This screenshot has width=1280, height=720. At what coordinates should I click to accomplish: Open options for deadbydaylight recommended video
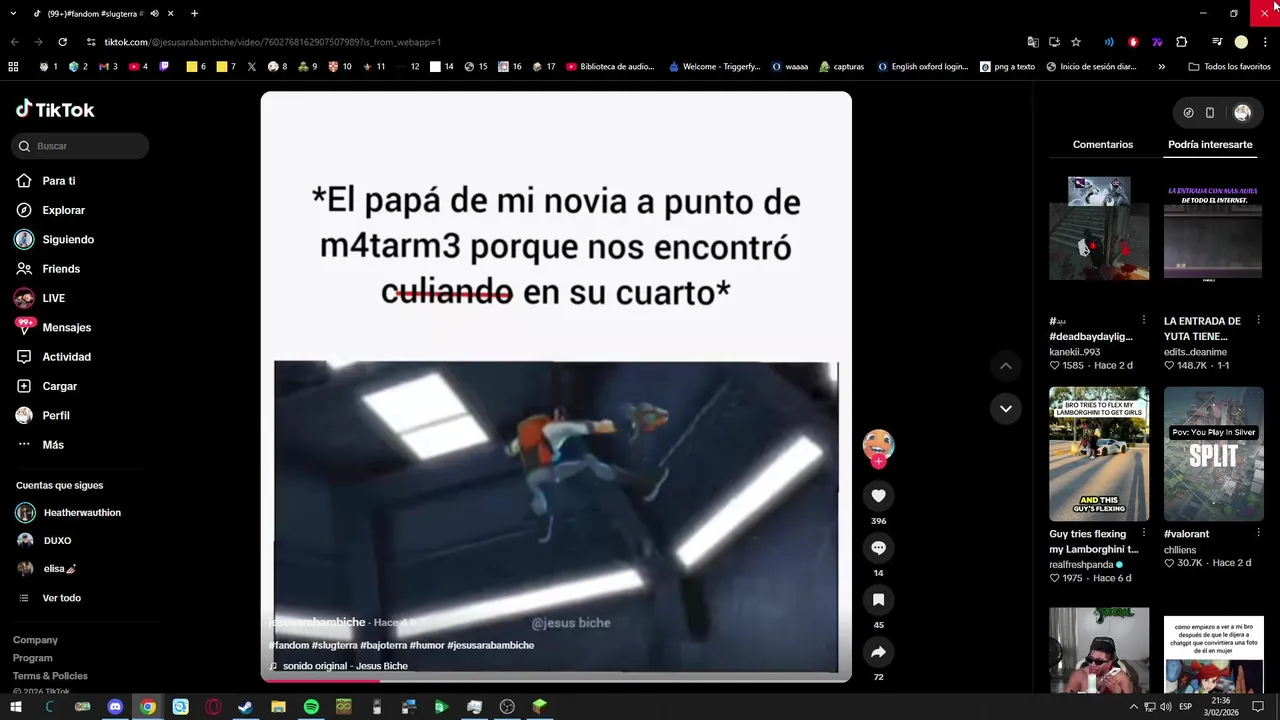(x=1144, y=321)
